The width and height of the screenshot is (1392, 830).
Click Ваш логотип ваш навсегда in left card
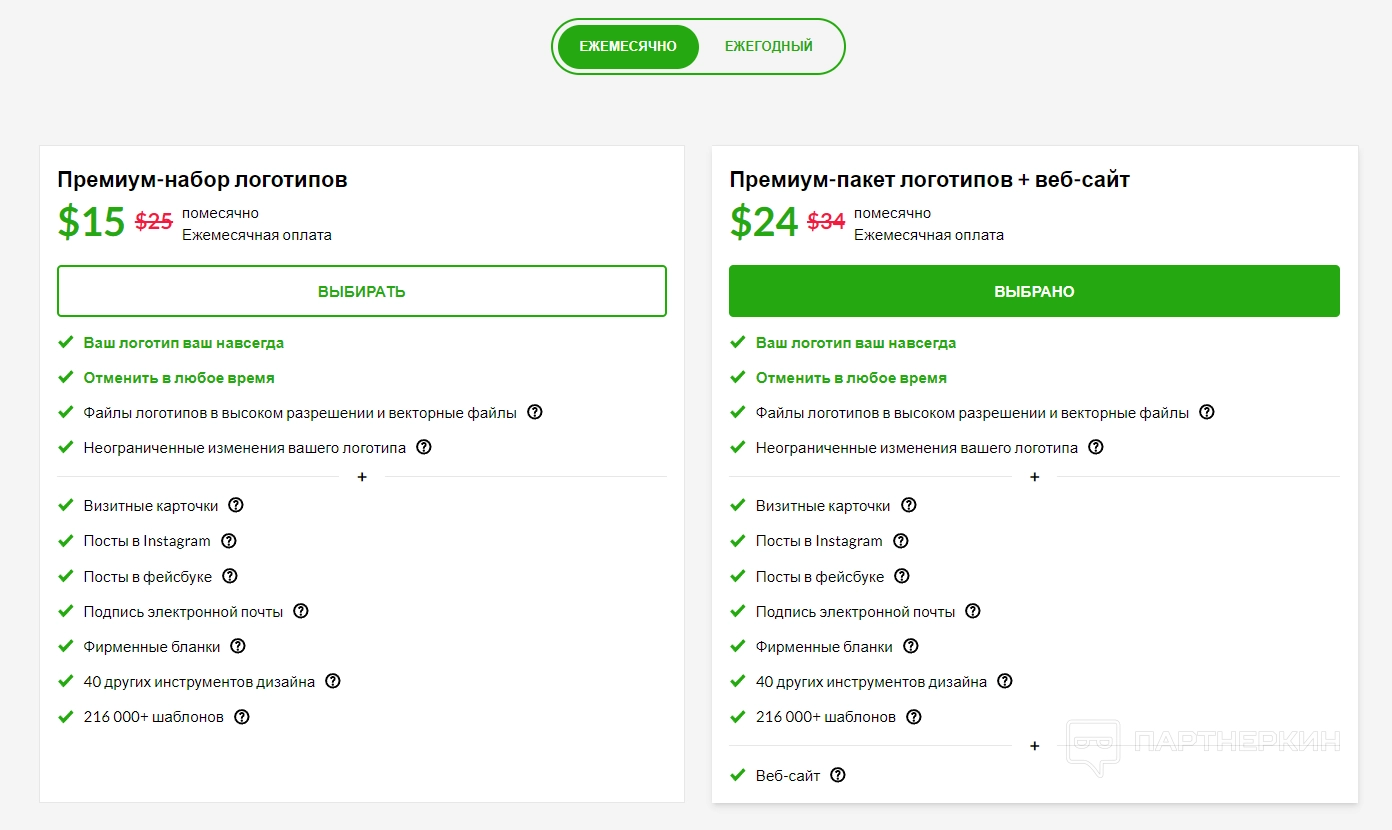[x=184, y=343]
